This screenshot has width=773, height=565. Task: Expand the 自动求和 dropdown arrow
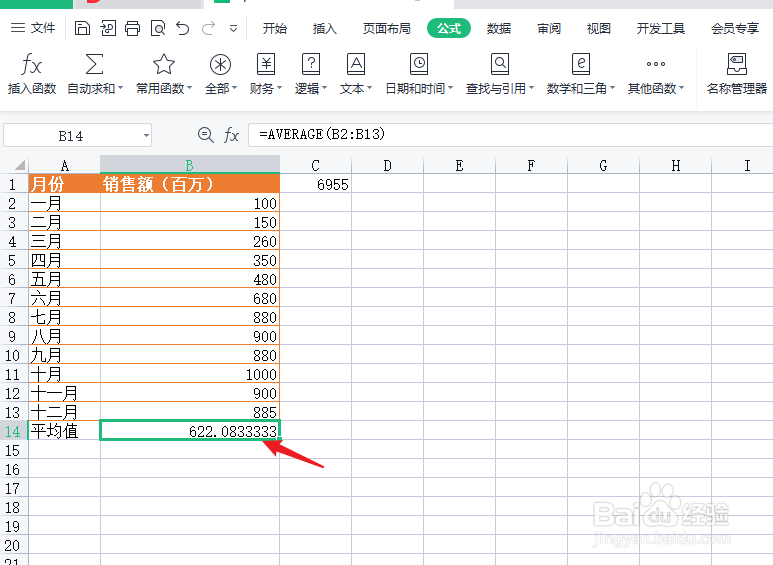point(120,88)
